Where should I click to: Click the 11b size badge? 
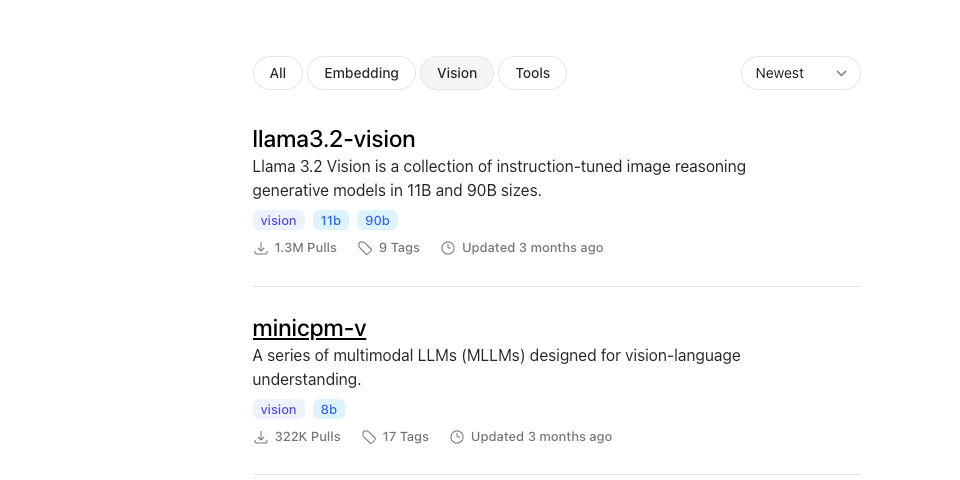pos(331,220)
